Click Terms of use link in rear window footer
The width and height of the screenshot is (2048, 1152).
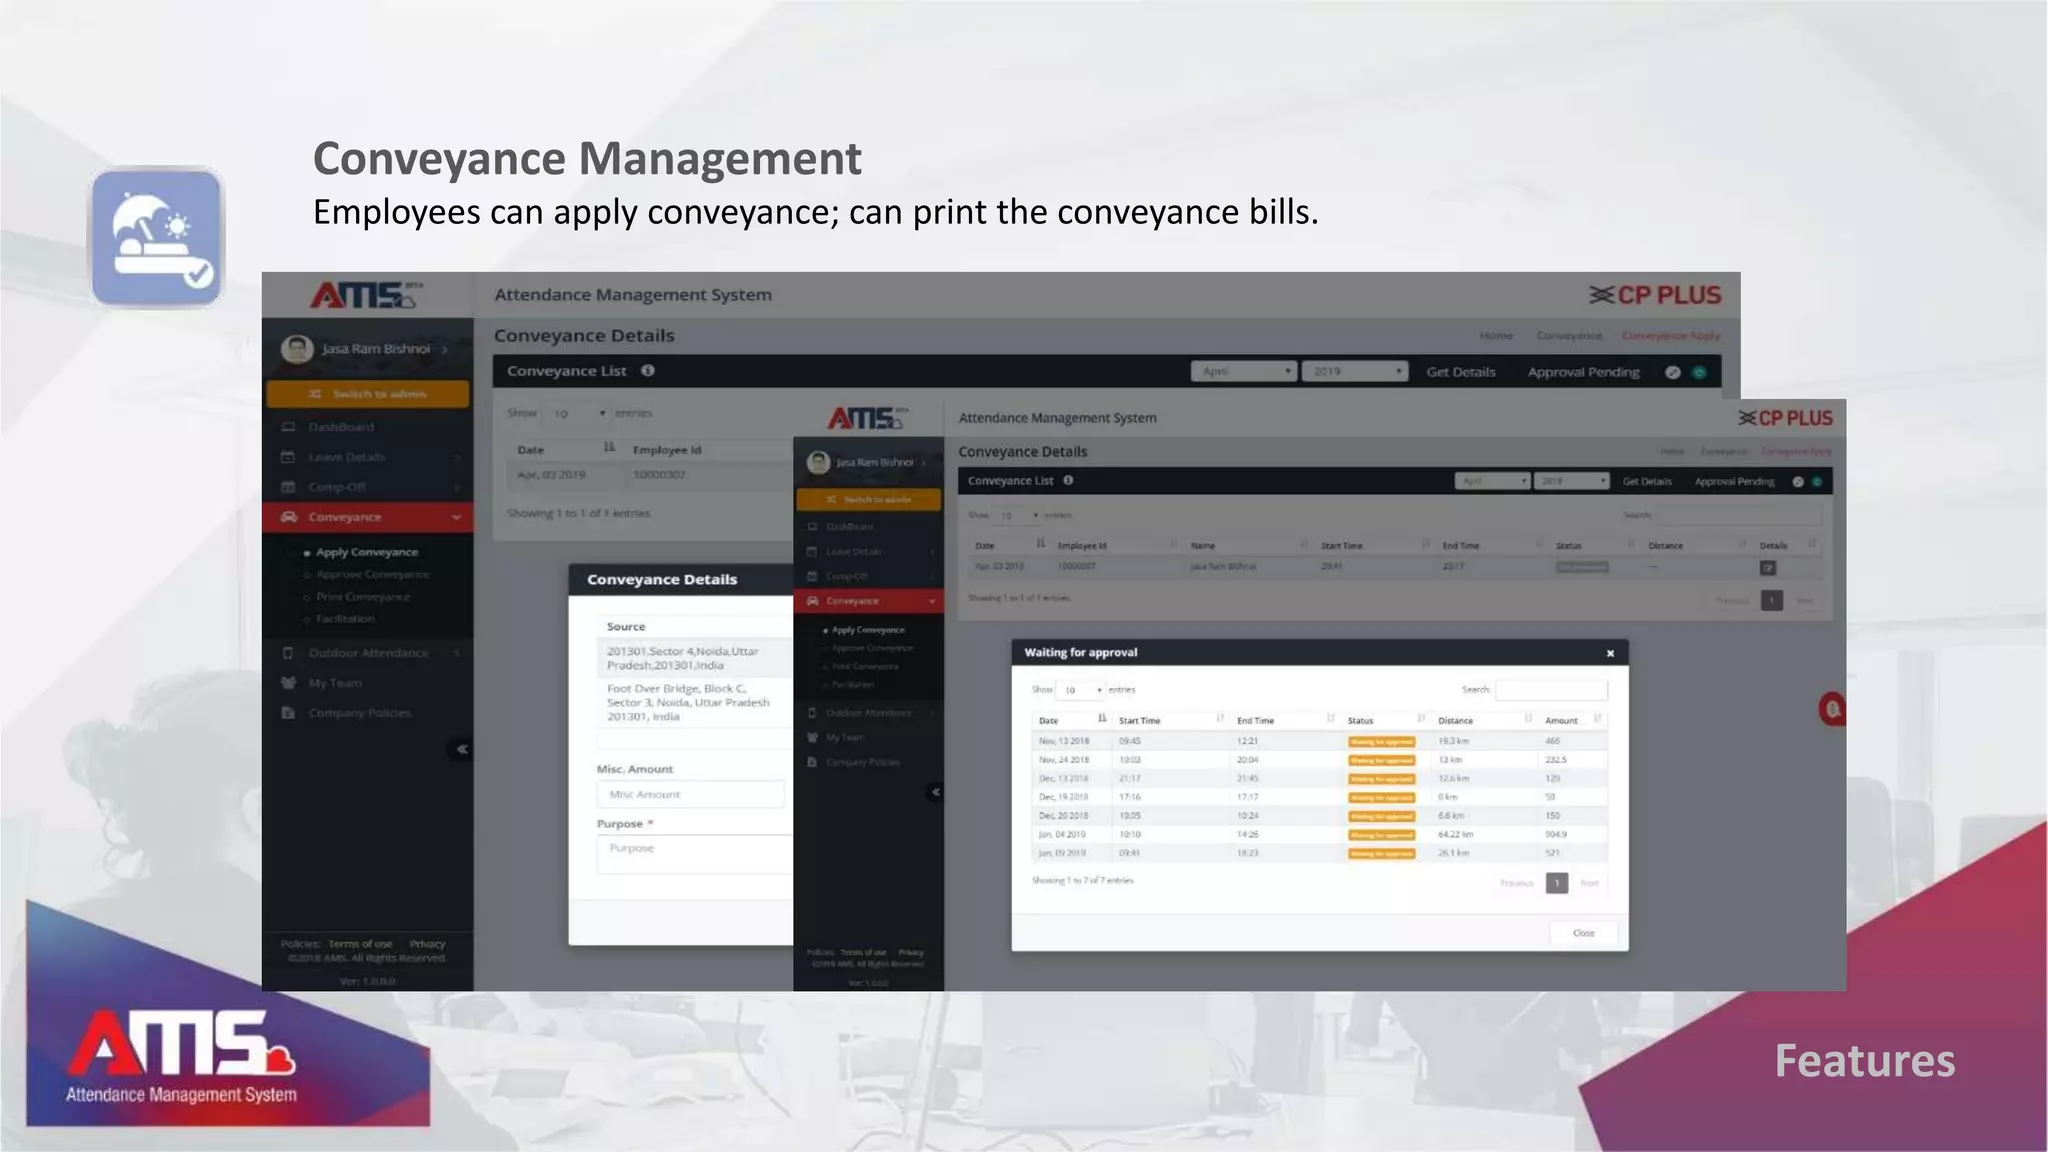coord(360,944)
